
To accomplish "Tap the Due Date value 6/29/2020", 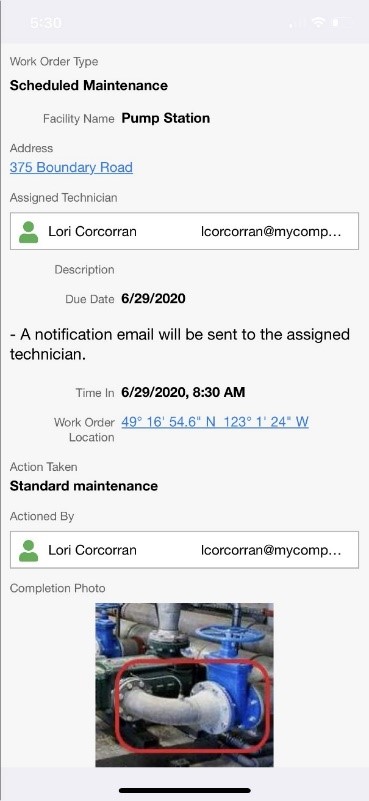I will (x=153, y=299).
